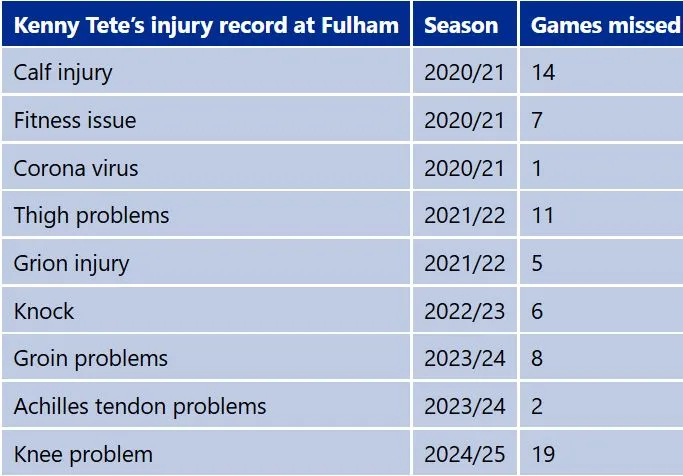
Task: Select the Achilles tendon problems cell
Action: (140, 406)
